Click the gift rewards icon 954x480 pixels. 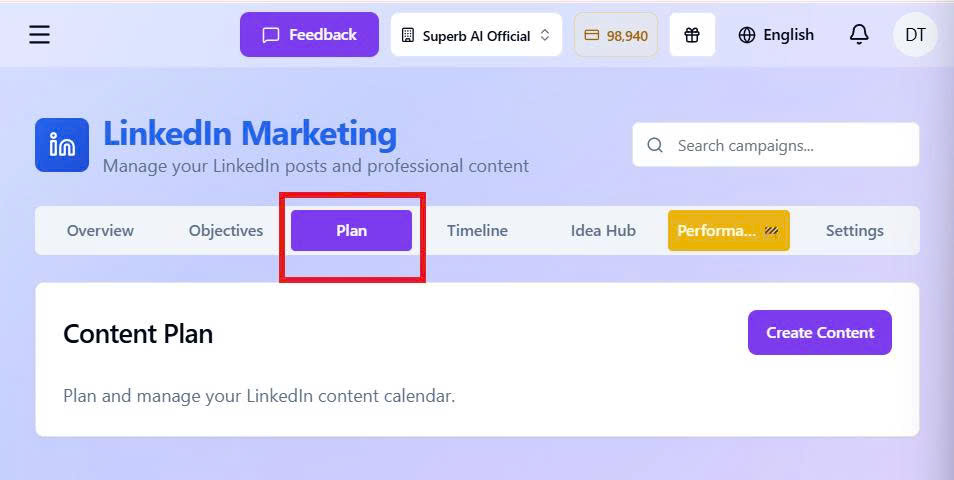pyautogui.click(x=692, y=35)
